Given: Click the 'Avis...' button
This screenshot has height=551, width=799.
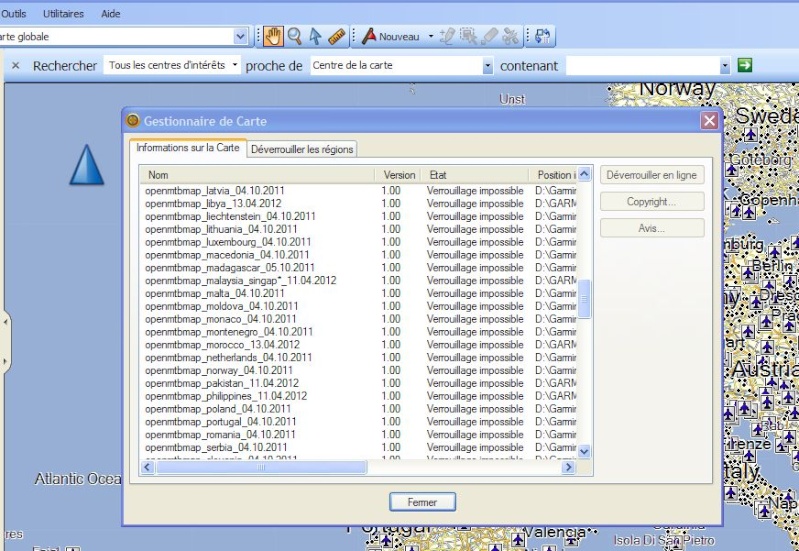Looking at the screenshot, I should [x=652, y=228].
